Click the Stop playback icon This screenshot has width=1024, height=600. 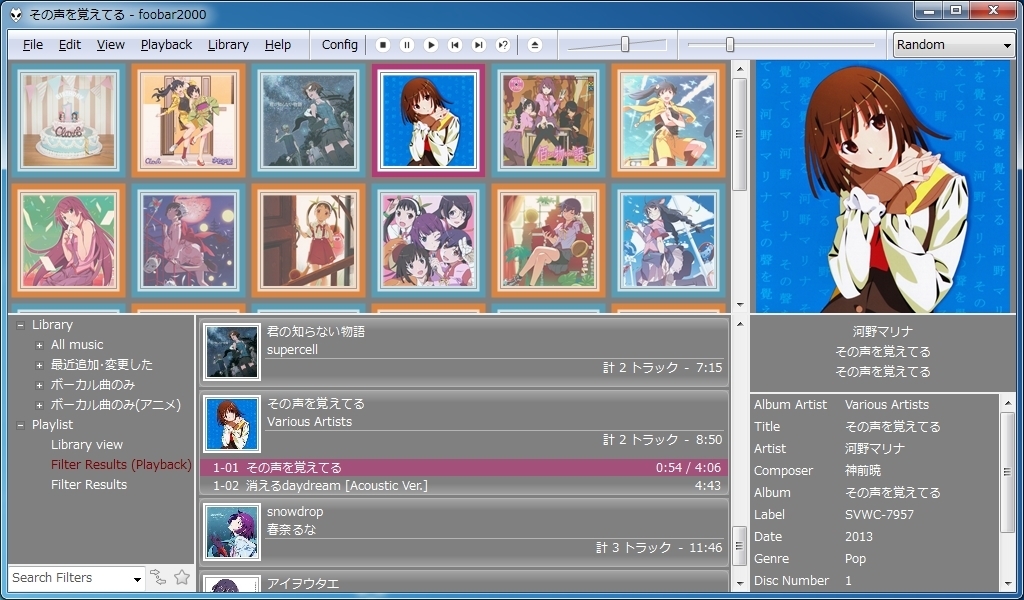coord(383,45)
